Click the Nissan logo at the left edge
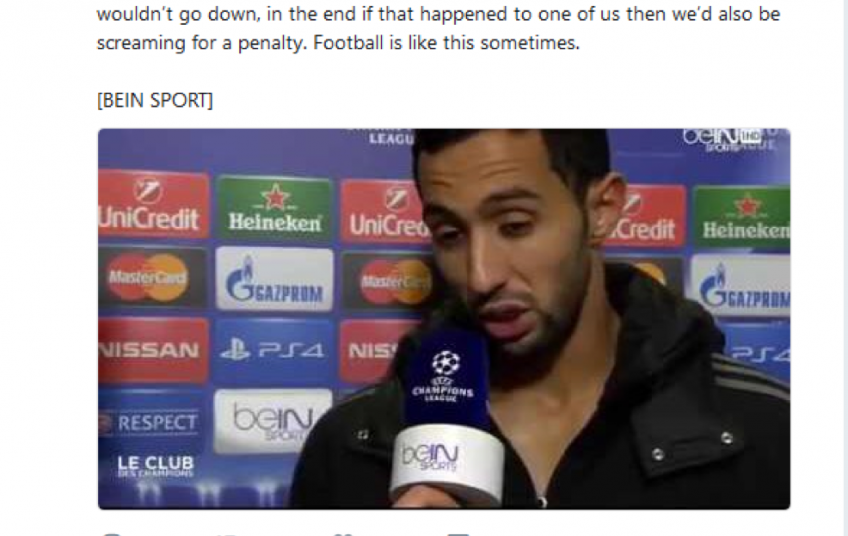Viewport: 848px width, 536px height. click(x=153, y=350)
